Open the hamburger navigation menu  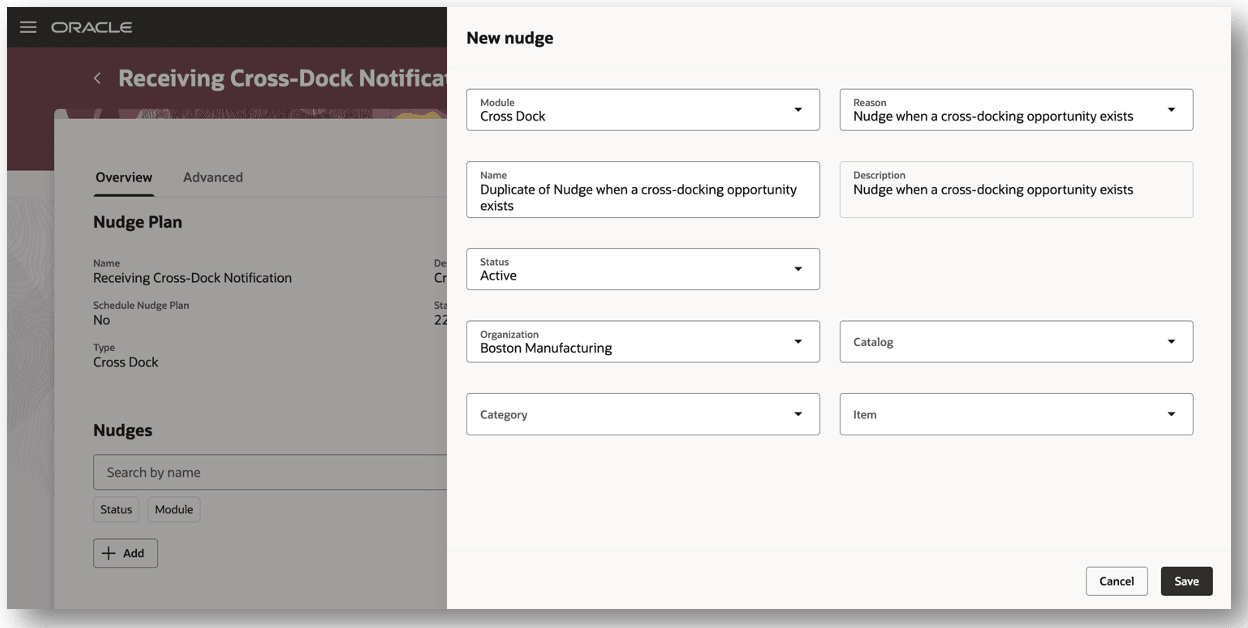28,27
